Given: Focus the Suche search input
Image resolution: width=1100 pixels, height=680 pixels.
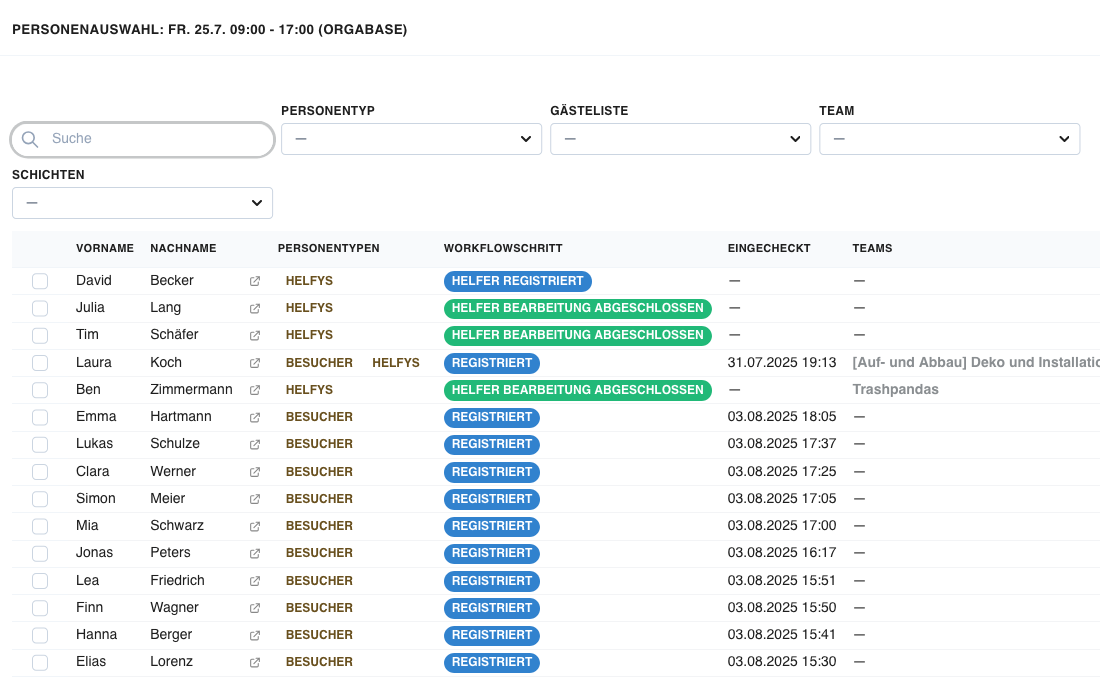Looking at the screenshot, I should tap(142, 139).
